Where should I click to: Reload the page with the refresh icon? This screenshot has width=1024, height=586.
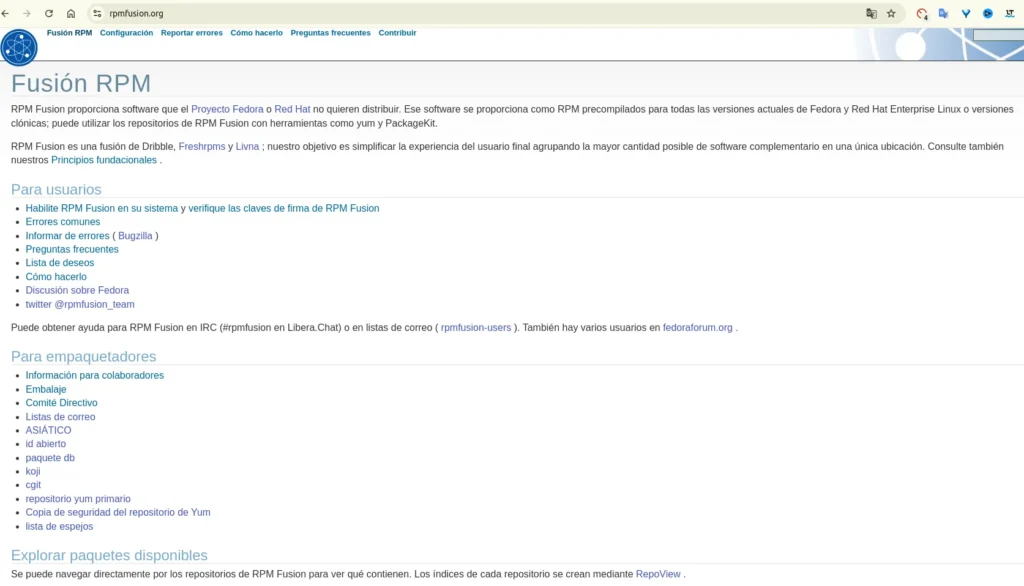pyautogui.click(x=49, y=13)
